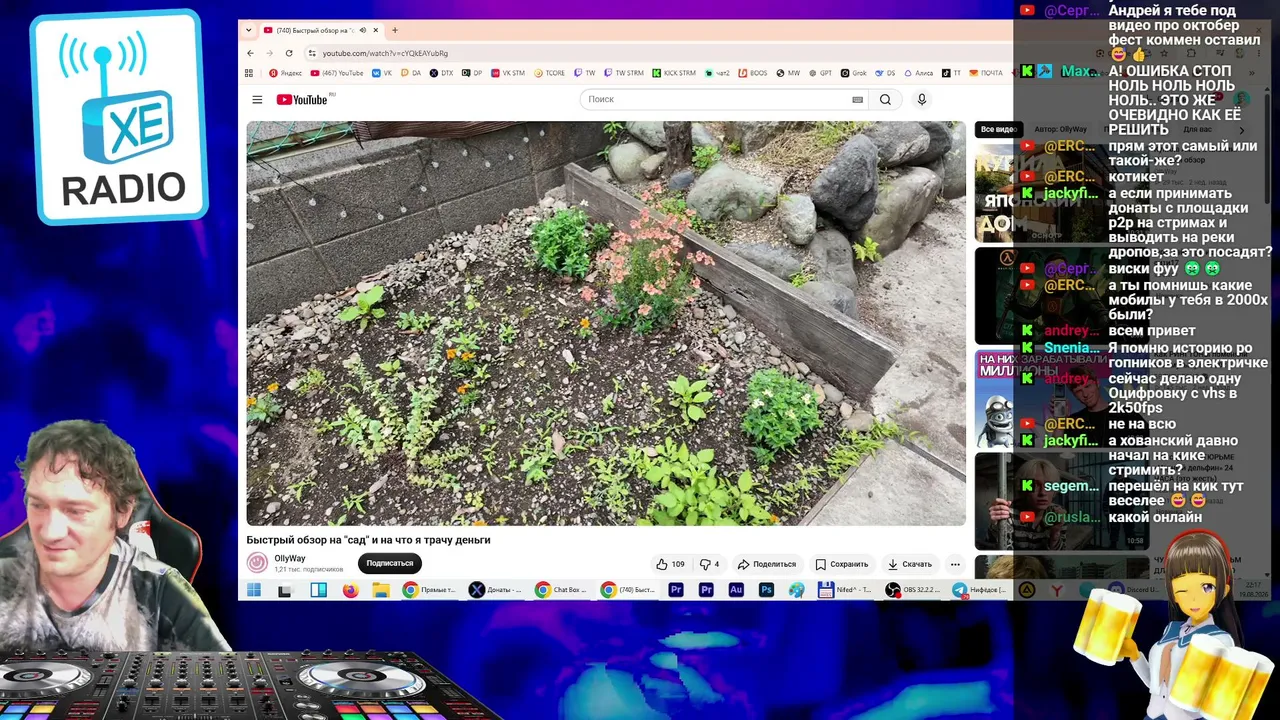This screenshot has height=720, width=1280.
Task: Open the Yandex bookmark
Action: click(286, 73)
